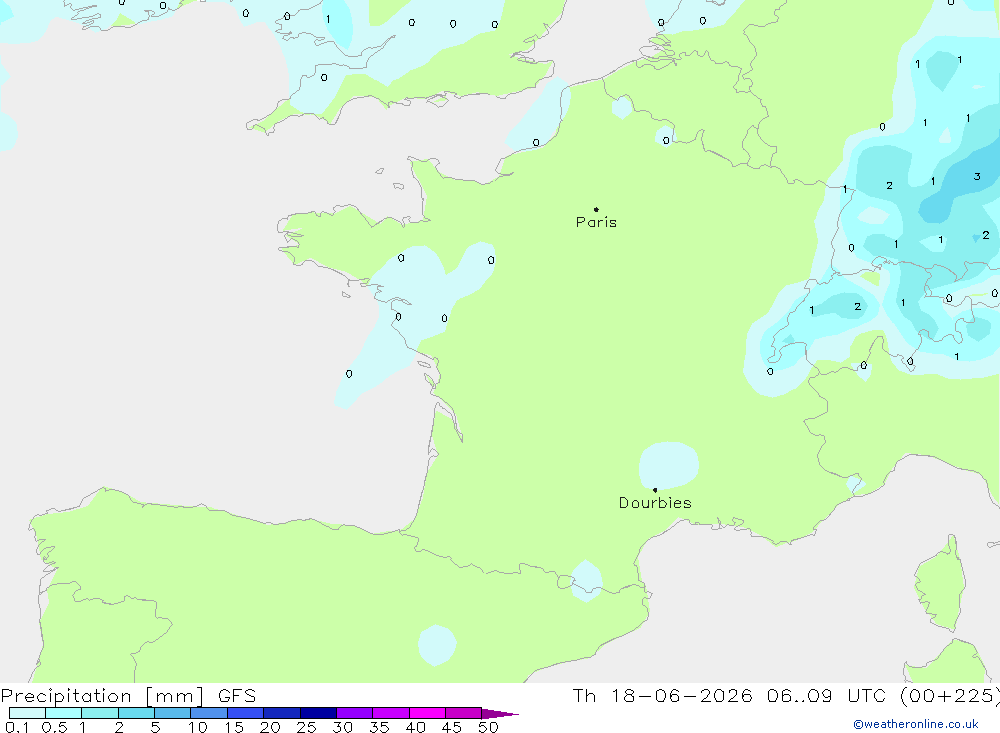This screenshot has height=733, width=1000.
Task: Click the small blue patch in Spain
Action: pos(437,645)
